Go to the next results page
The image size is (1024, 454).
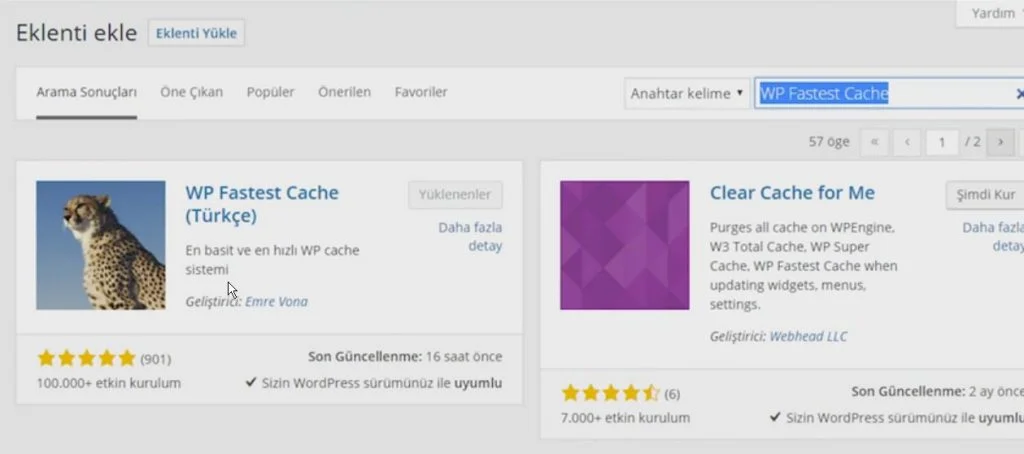tap(999, 143)
